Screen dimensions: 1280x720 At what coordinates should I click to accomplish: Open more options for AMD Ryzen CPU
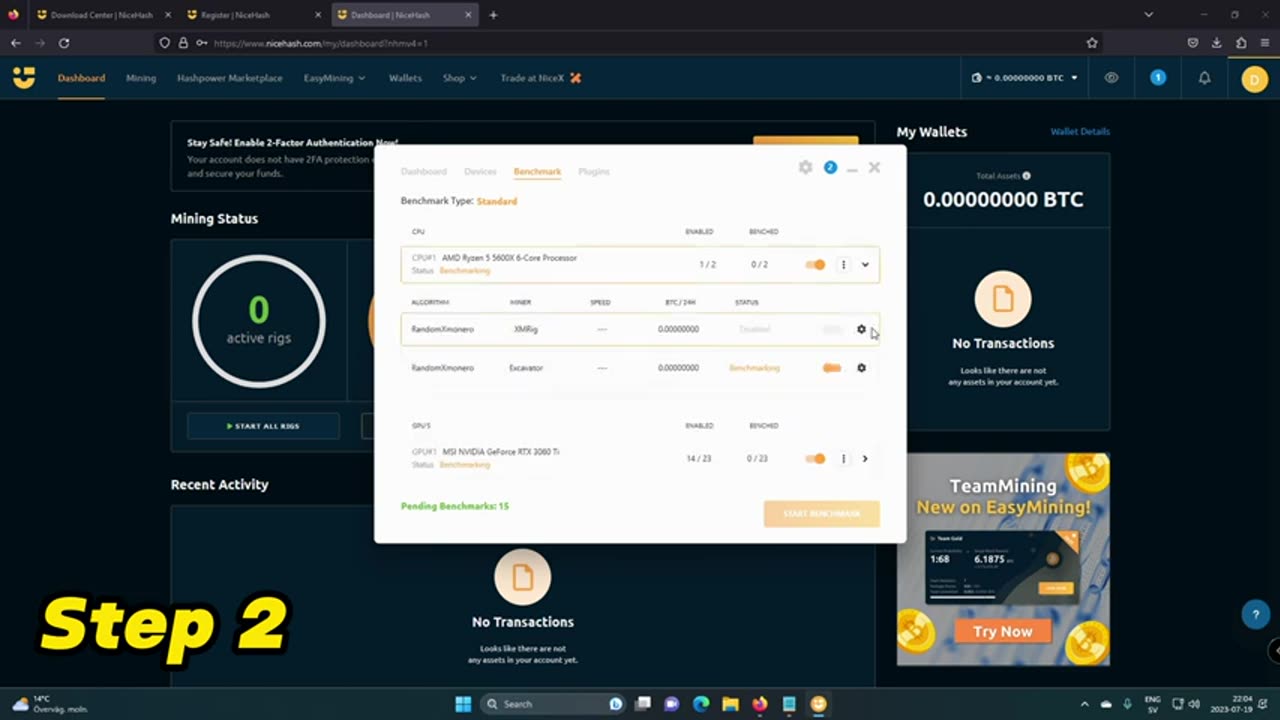coord(843,265)
